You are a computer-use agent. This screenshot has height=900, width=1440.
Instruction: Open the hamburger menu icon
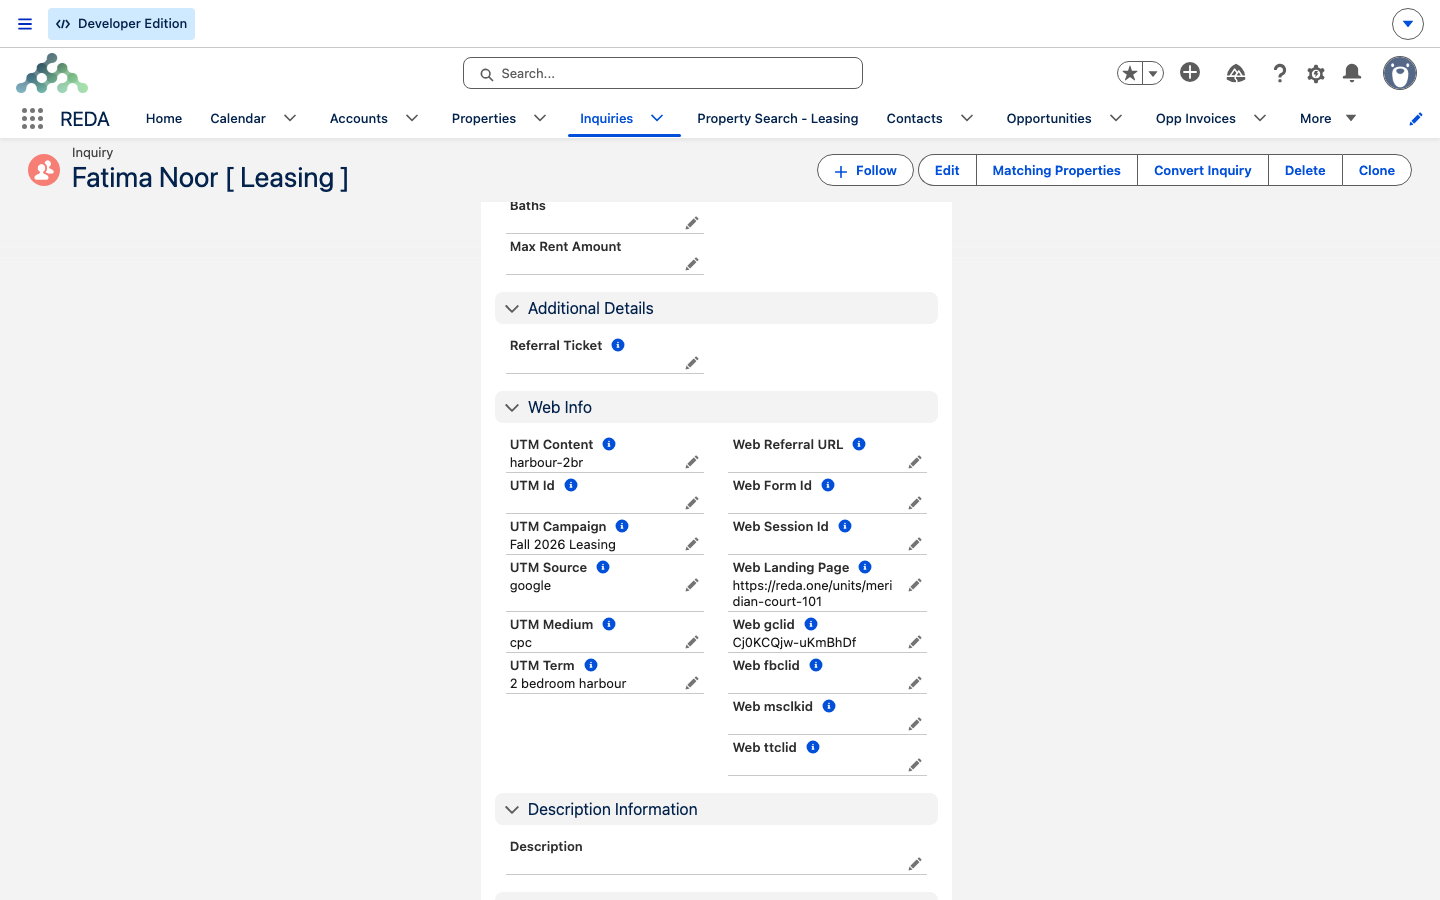coord(25,24)
